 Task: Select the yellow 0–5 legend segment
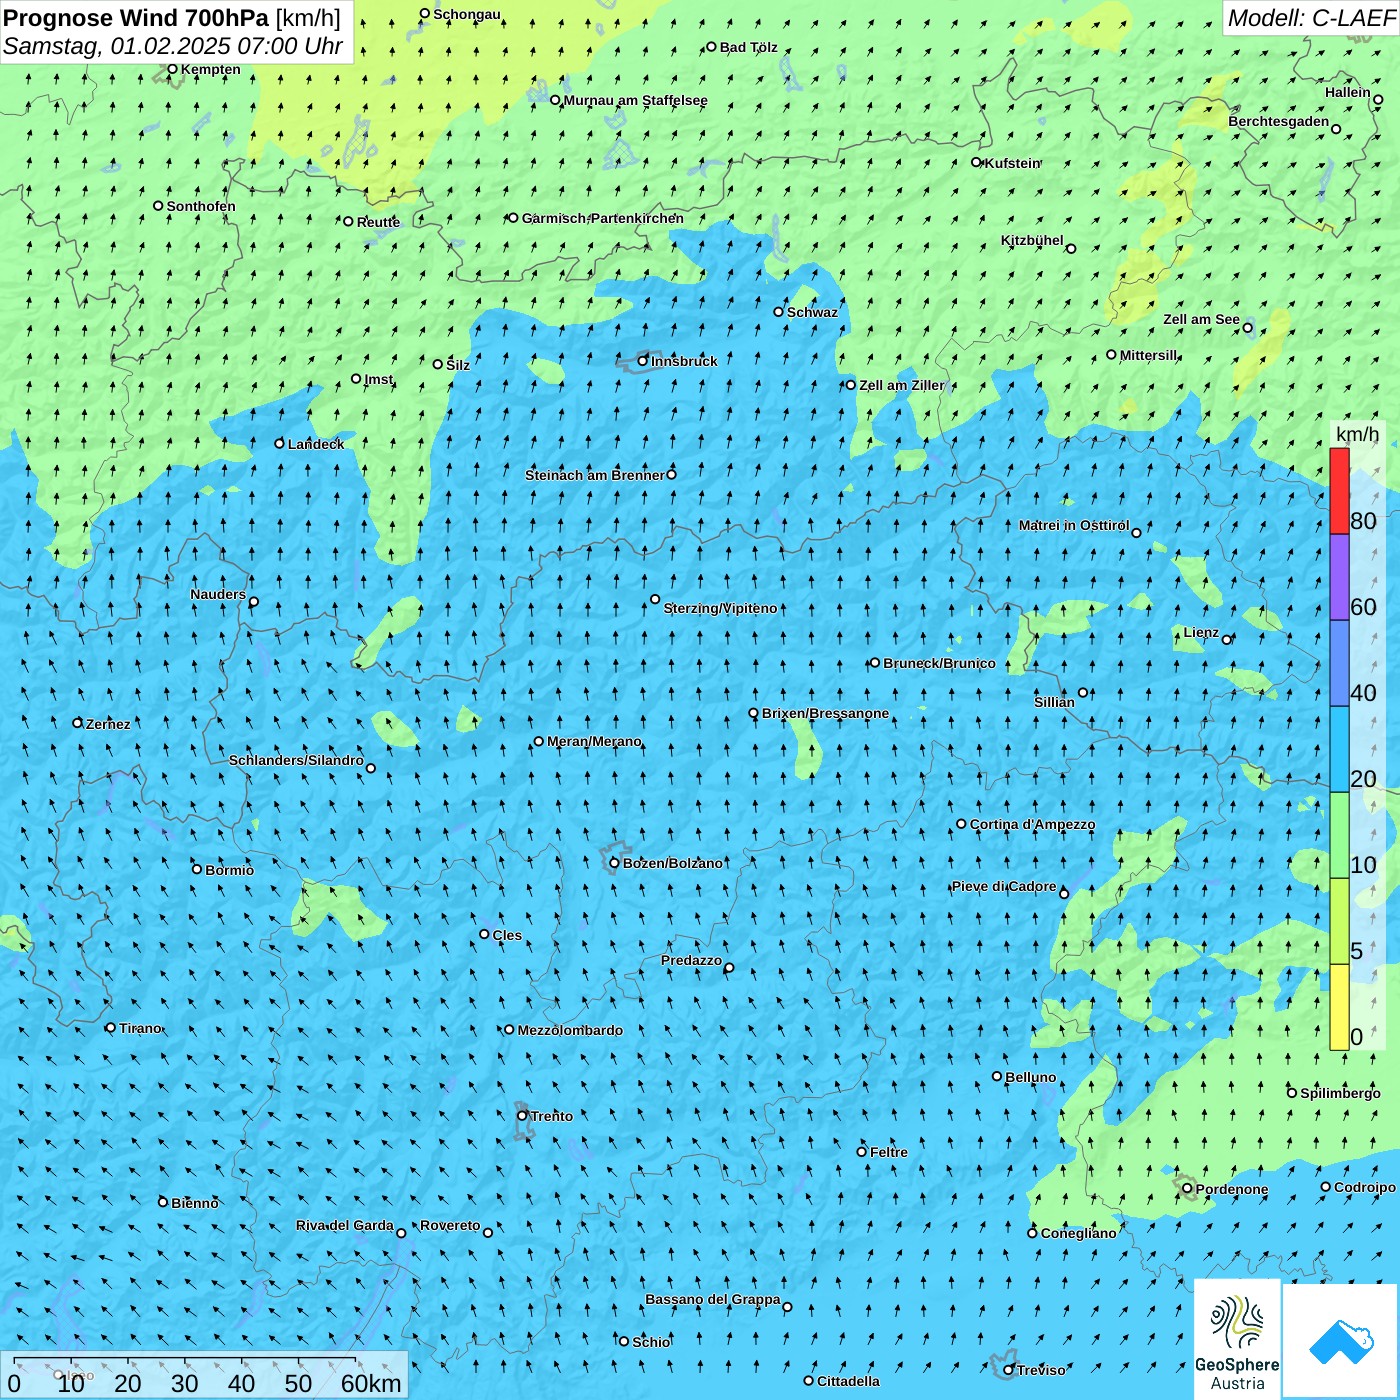[1339, 1007]
